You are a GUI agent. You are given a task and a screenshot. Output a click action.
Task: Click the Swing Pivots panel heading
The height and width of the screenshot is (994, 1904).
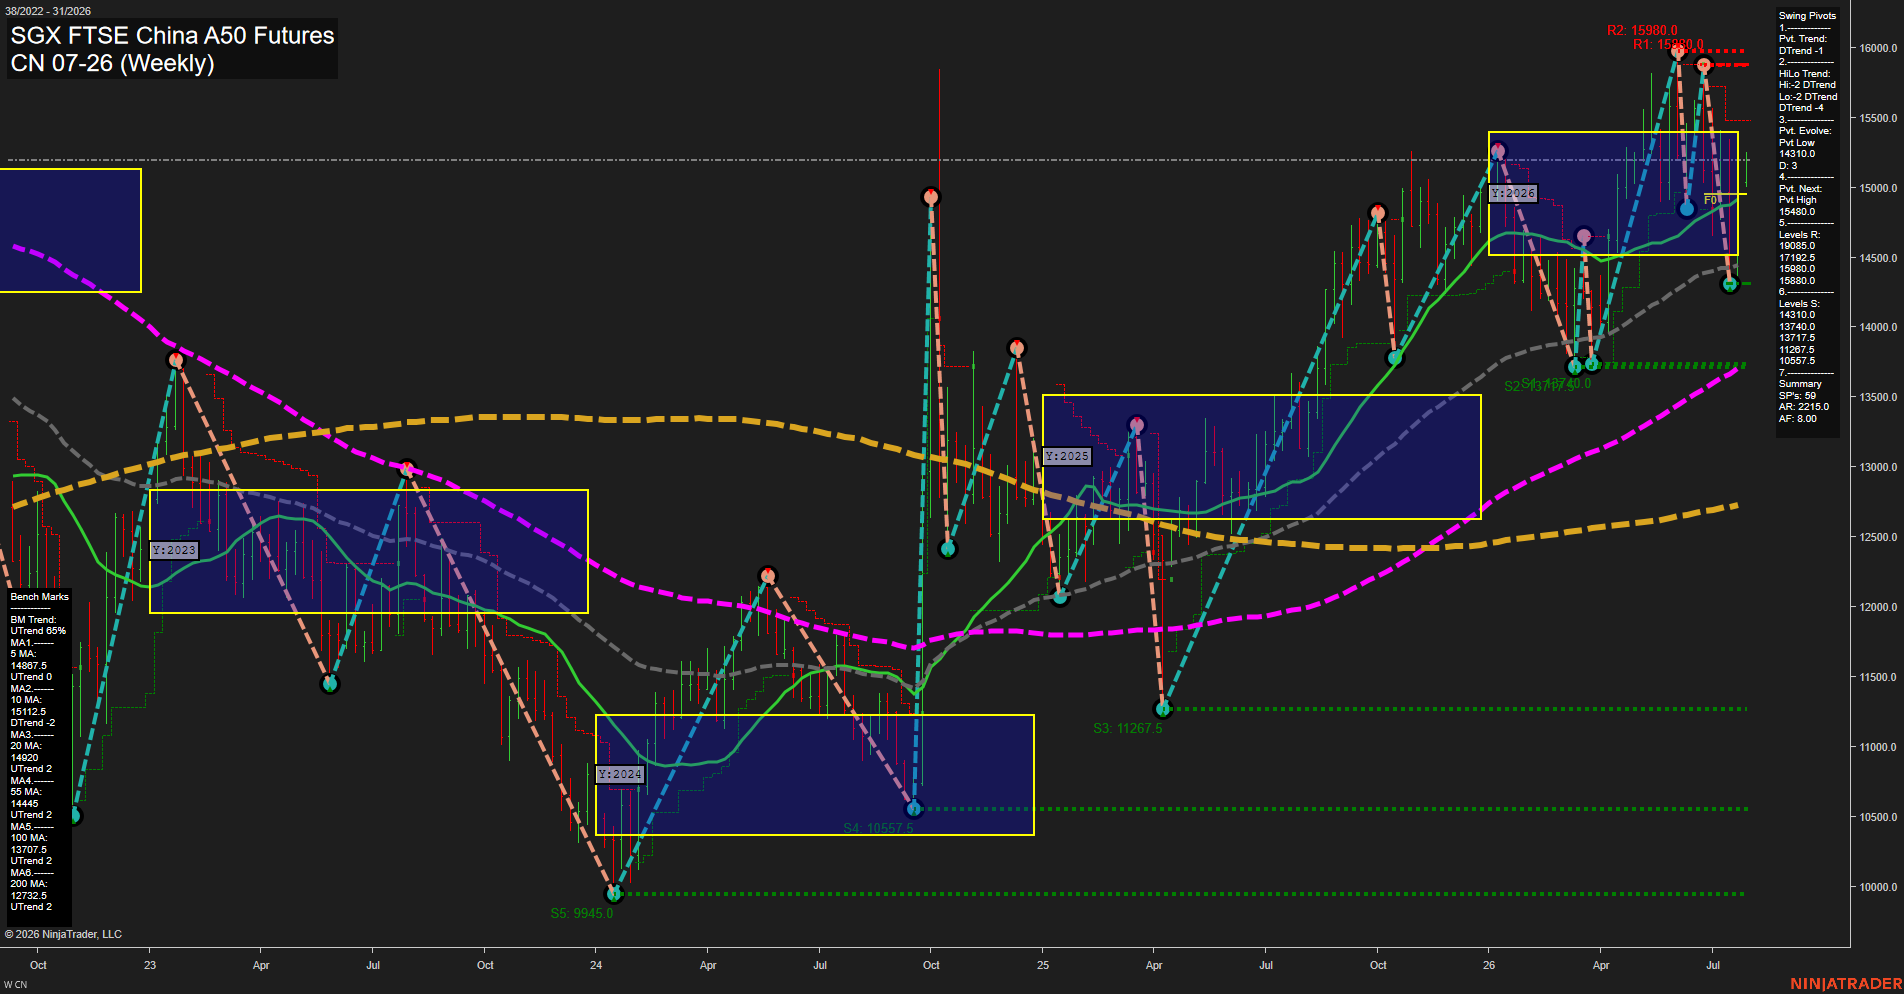point(1807,16)
